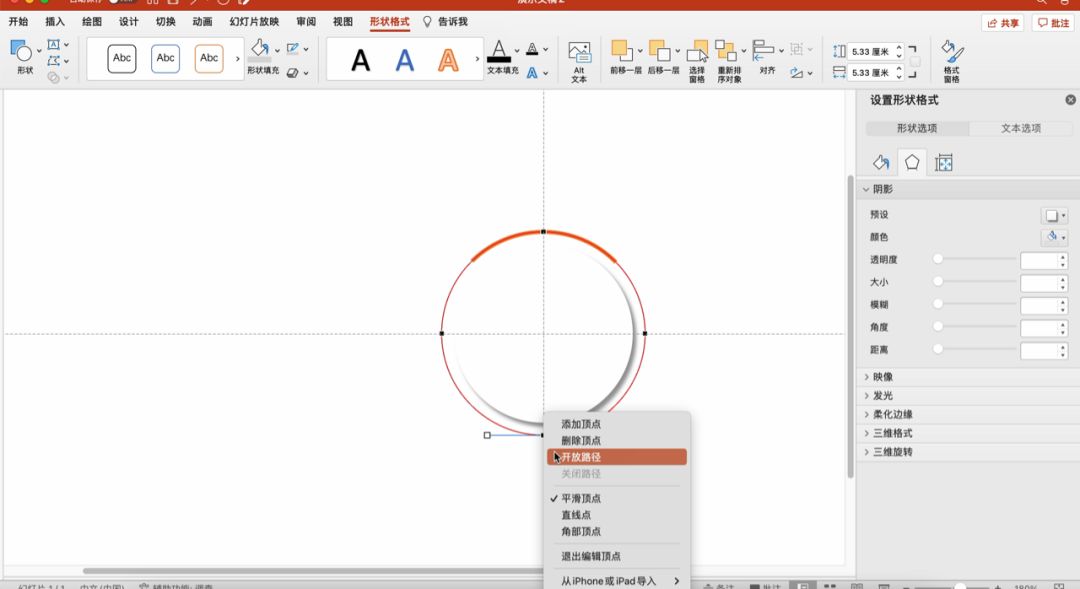Adjust the 透明度 slider handle
The image size is (1080, 589).
(x=937, y=259)
